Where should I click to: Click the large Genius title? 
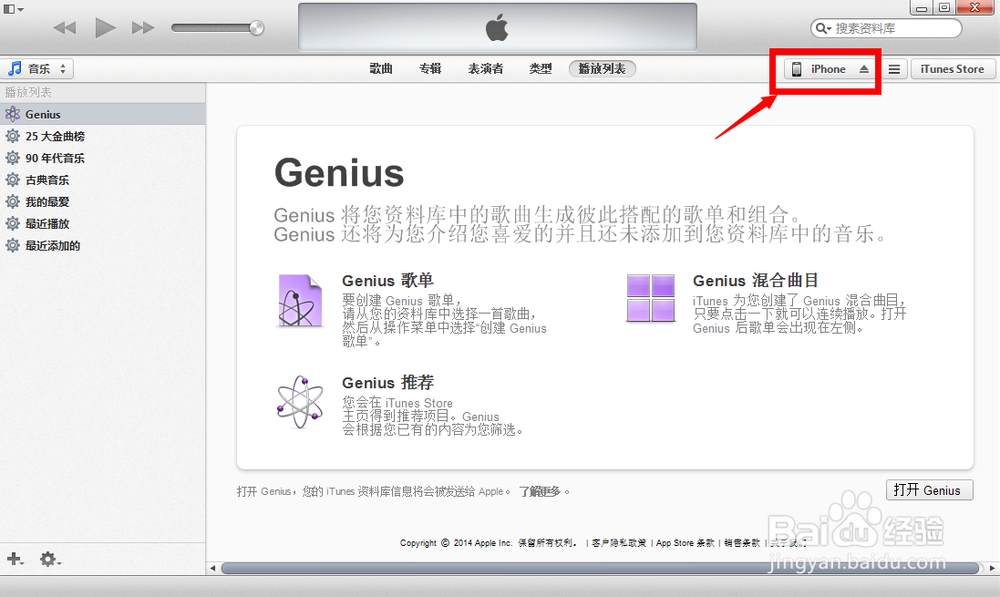coord(339,173)
